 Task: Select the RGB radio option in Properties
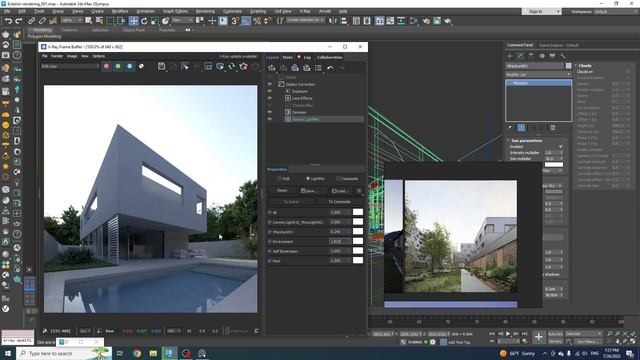click(284, 179)
